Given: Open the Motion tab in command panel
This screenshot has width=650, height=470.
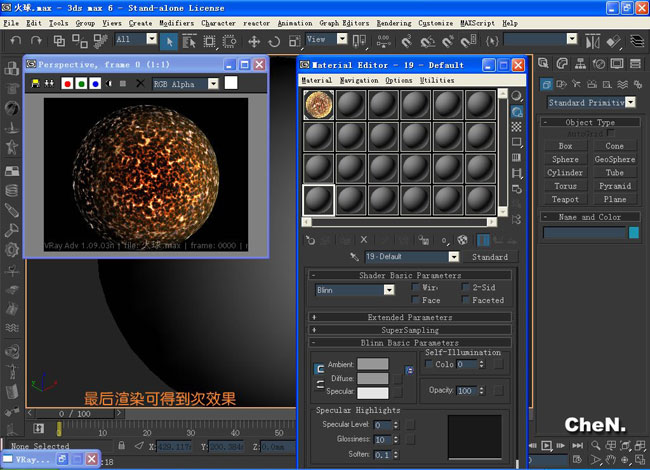Looking at the screenshot, I should (599, 63).
